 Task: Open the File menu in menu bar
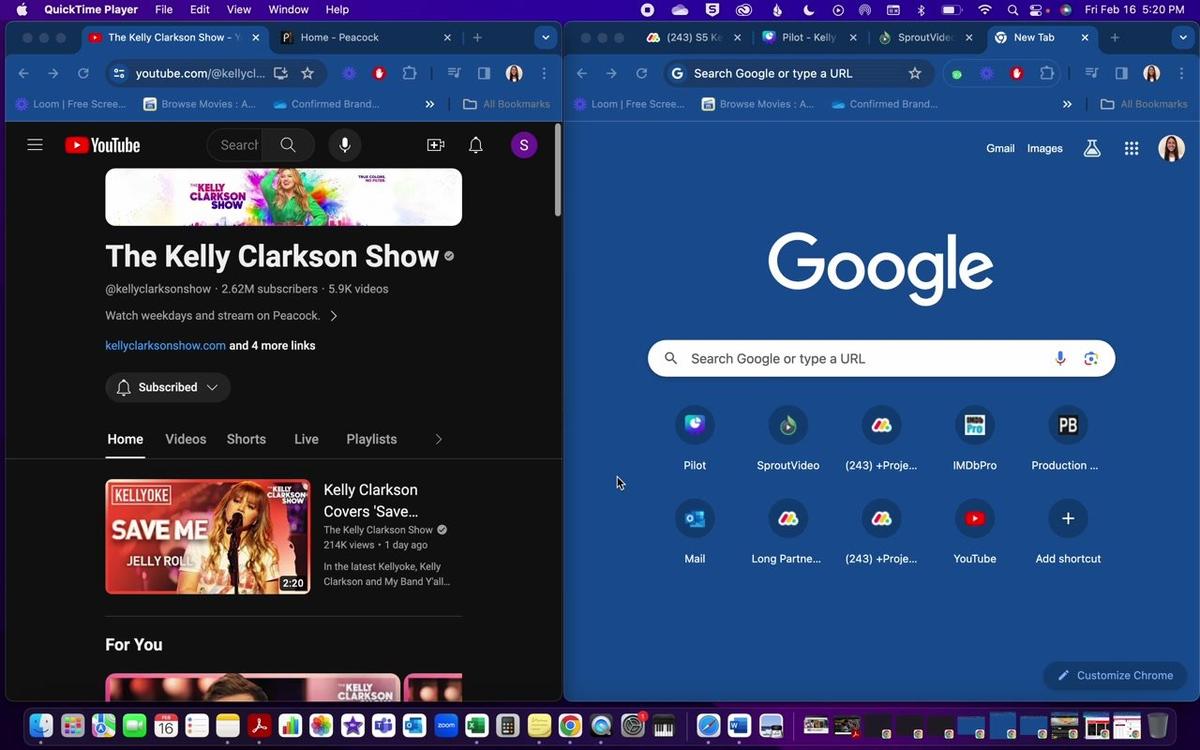point(164,10)
